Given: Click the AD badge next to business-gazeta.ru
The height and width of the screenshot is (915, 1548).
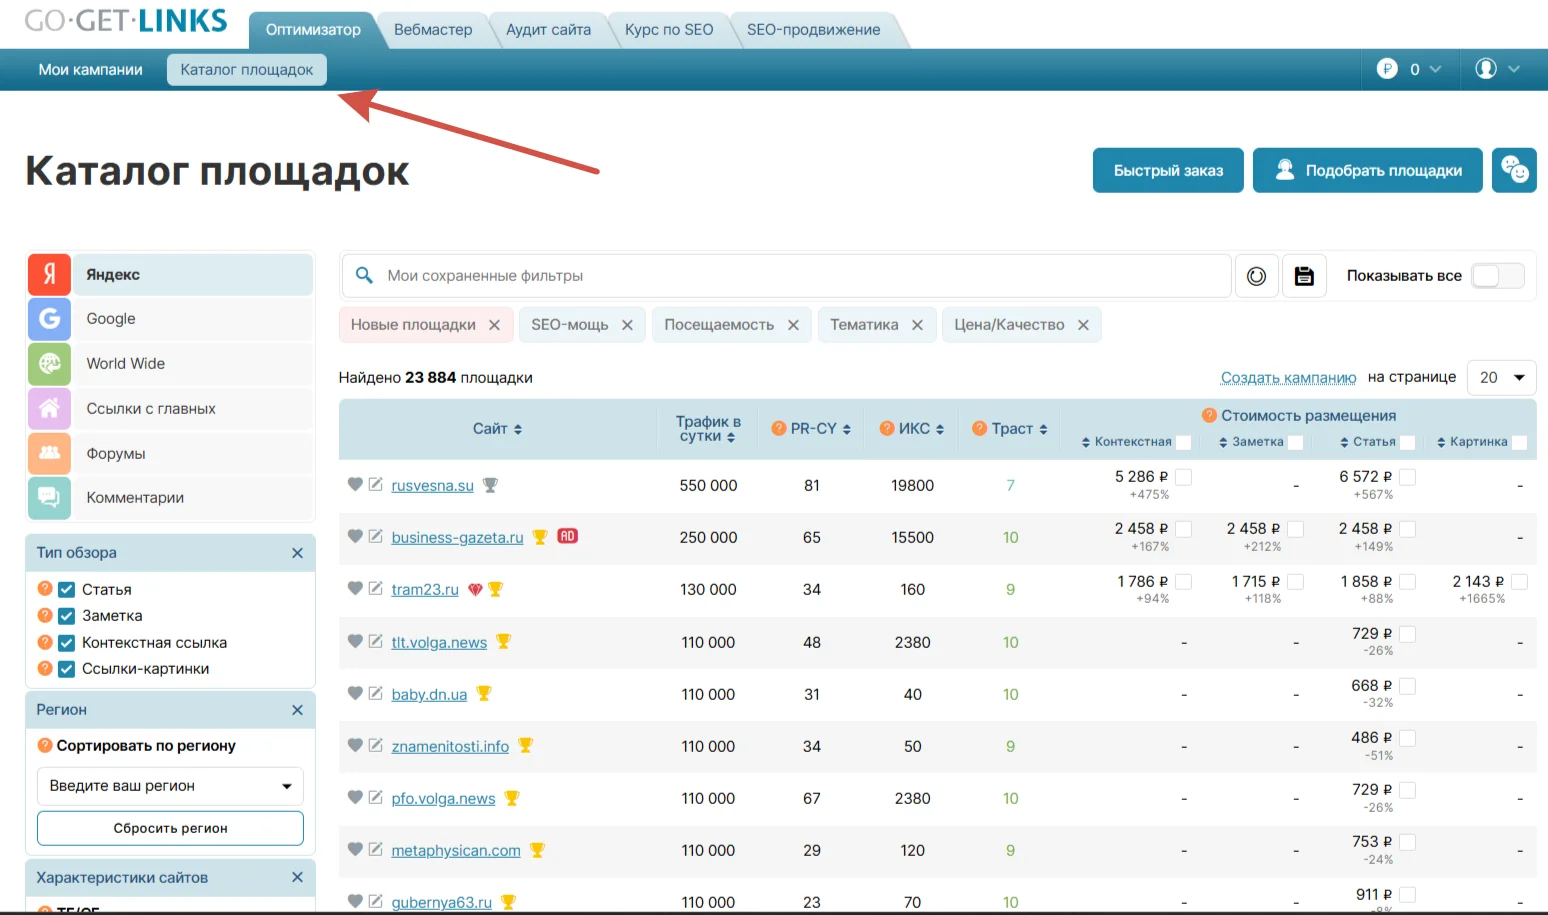Looking at the screenshot, I should 567,536.
